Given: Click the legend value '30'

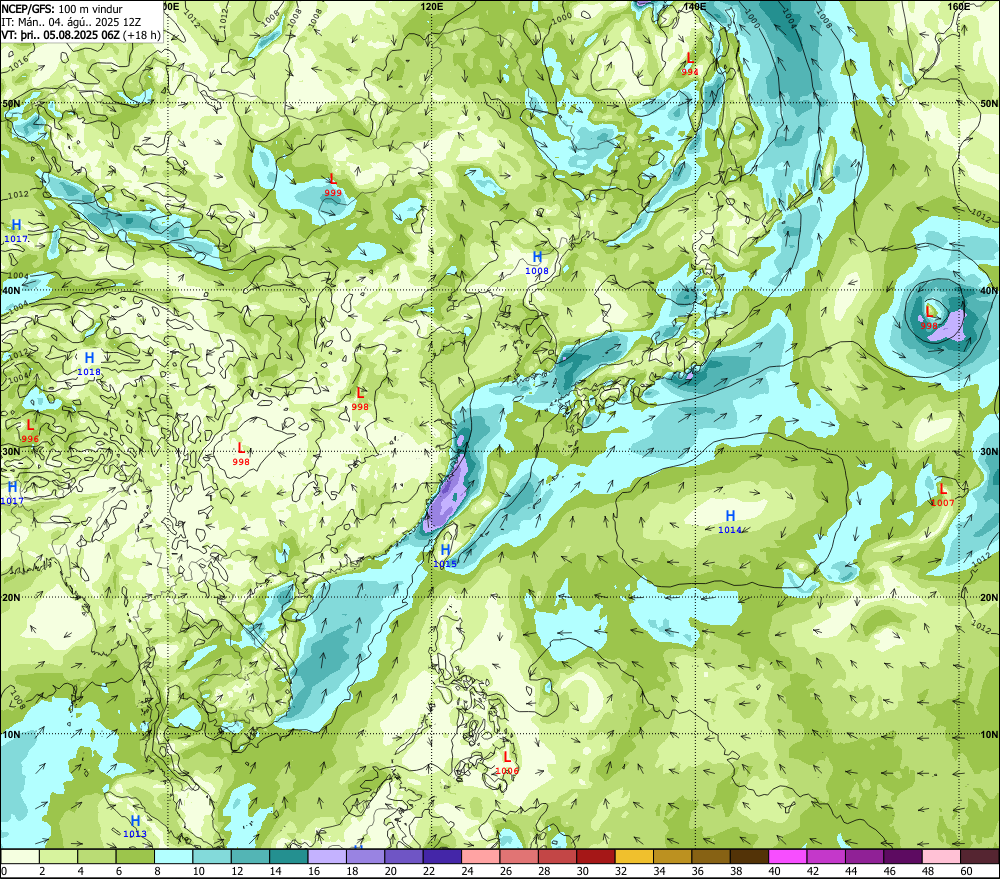Looking at the screenshot, I should (x=582, y=871).
